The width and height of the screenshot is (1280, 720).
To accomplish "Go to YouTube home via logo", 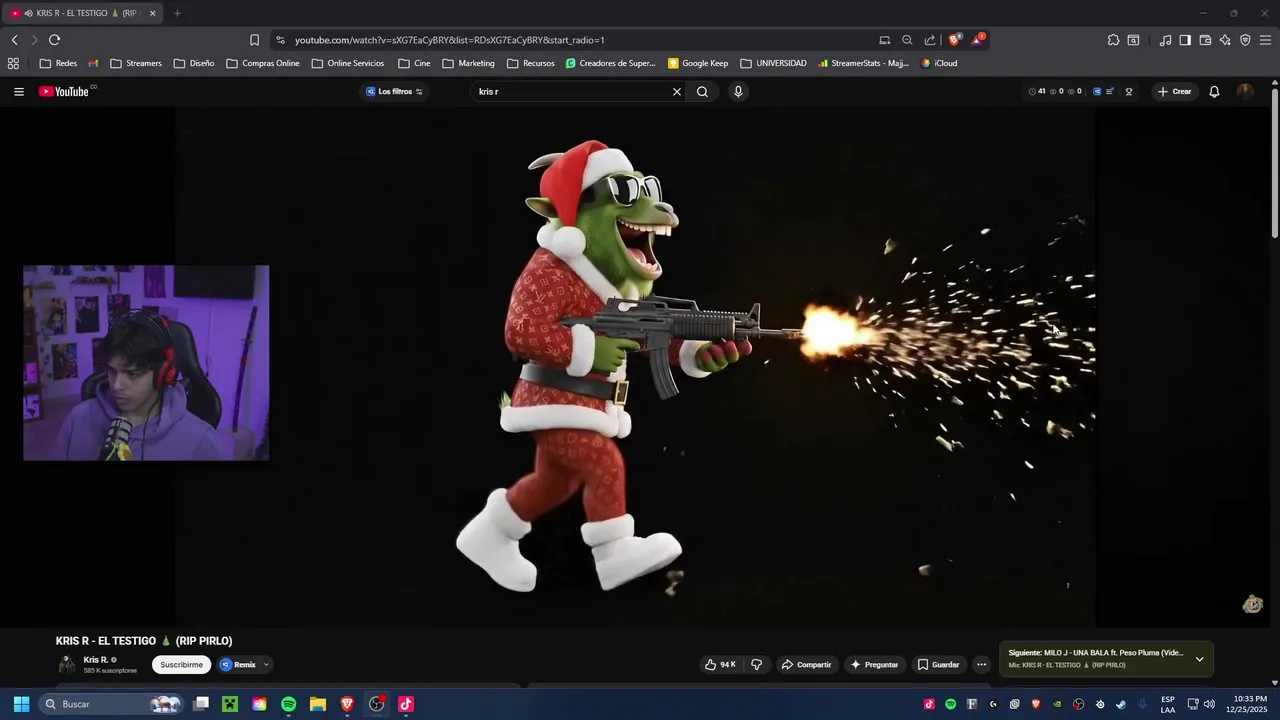I will pos(66,91).
